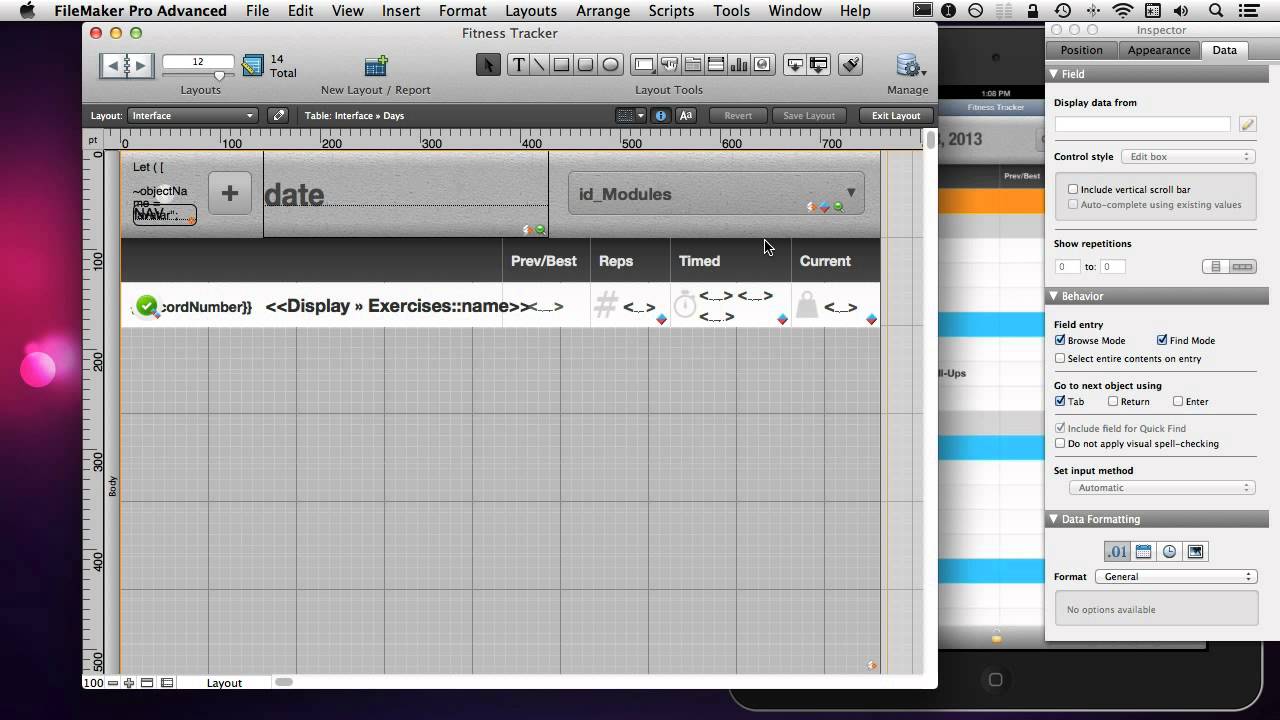This screenshot has width=1280, height=720.
Task: Click the green checkmark on layout row
Action: [148, 306]
